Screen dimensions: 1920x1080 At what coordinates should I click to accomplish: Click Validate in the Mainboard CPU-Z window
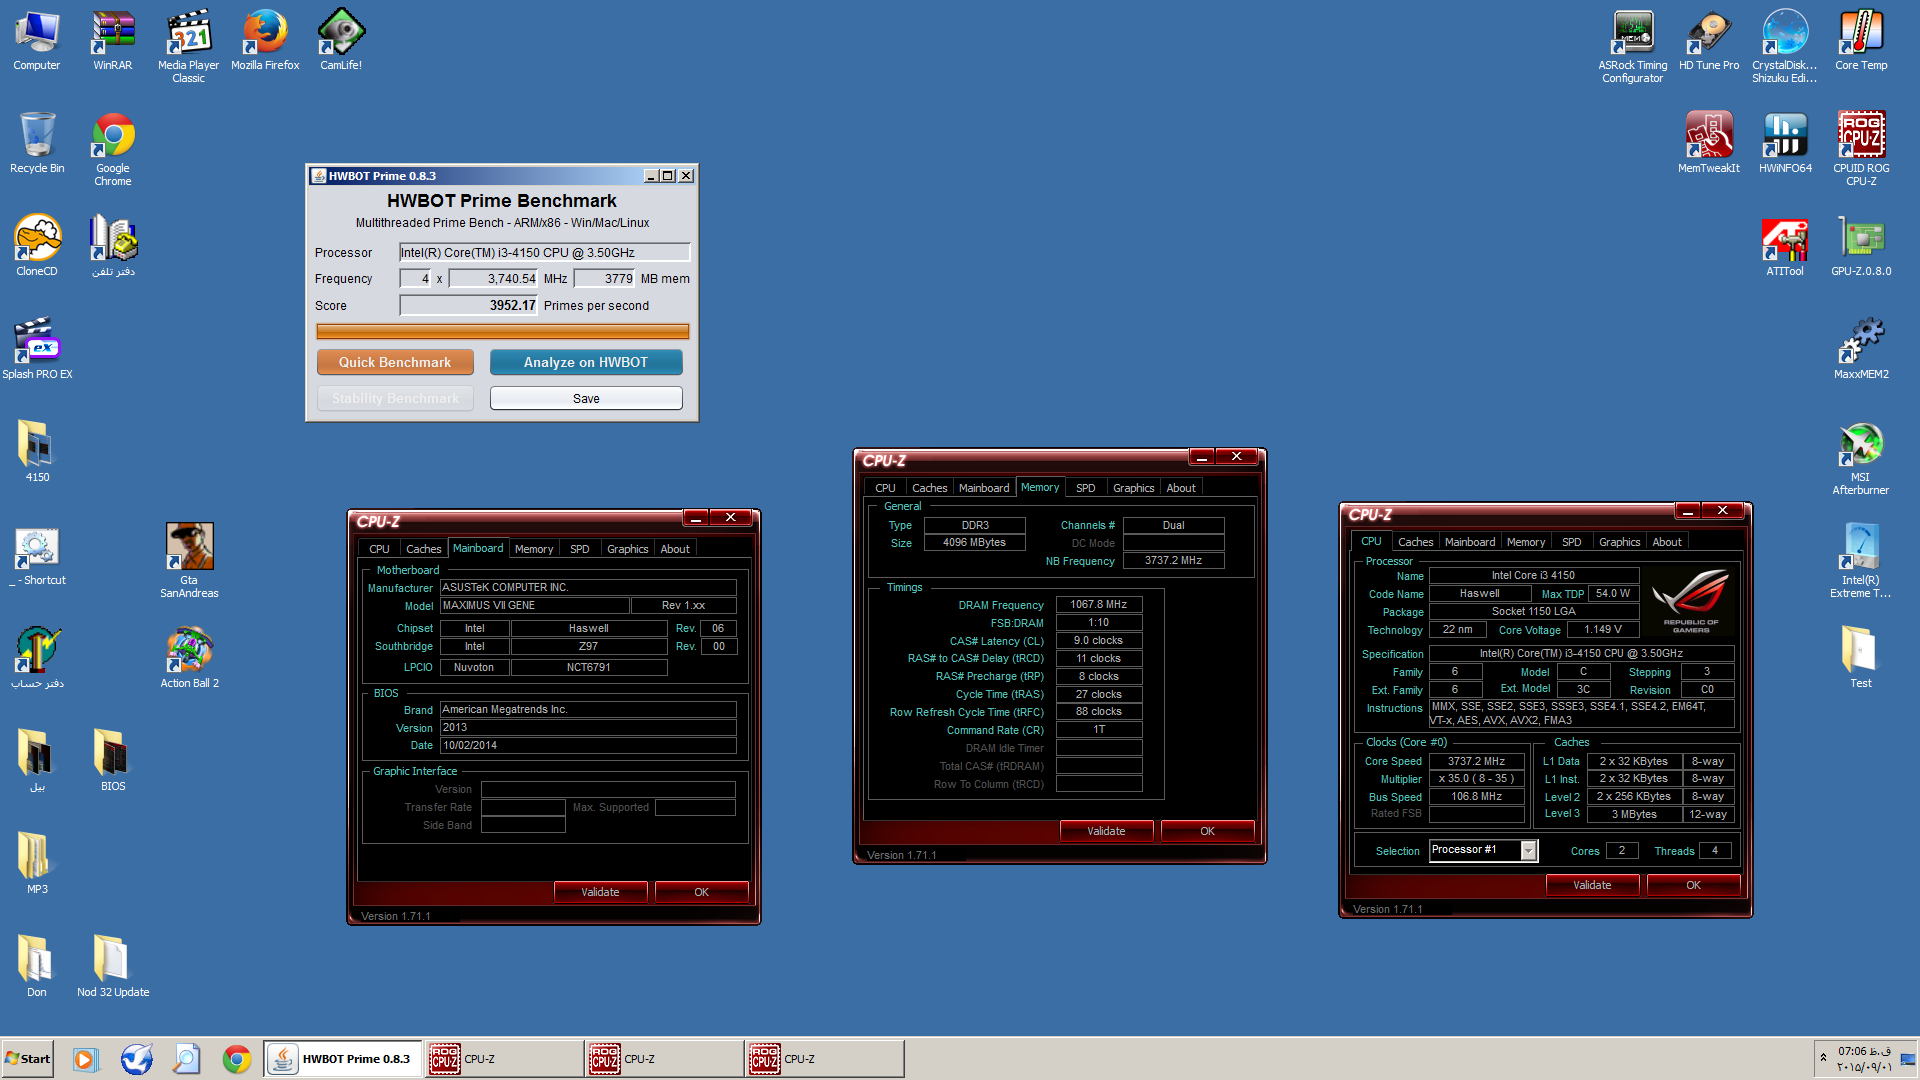600,892
